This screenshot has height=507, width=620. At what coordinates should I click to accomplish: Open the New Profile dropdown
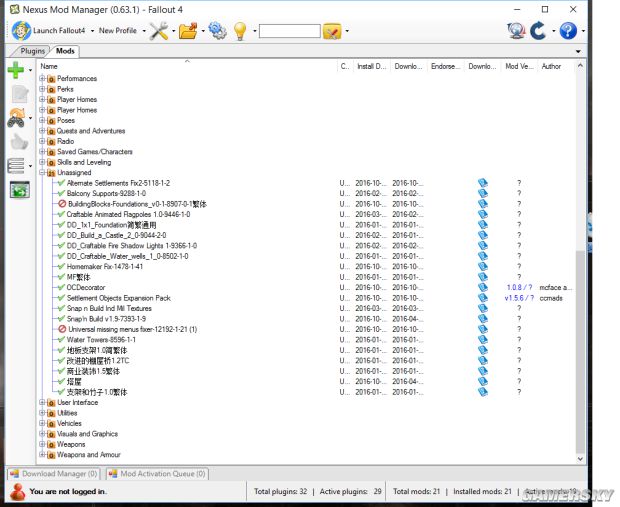point(120,31)
